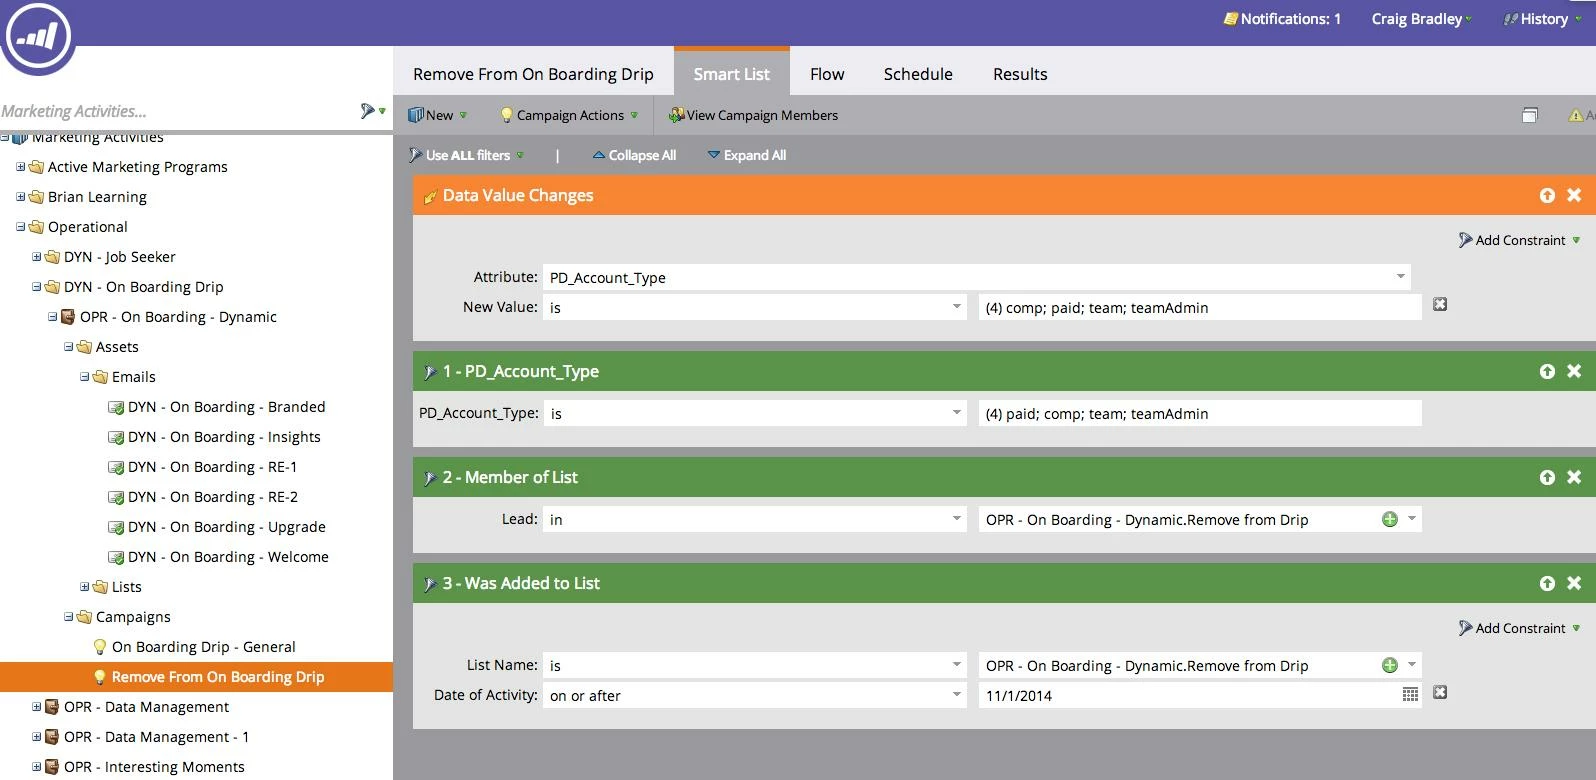Select DYN - On Boarding - Branded email

click(x=216, y=407)
